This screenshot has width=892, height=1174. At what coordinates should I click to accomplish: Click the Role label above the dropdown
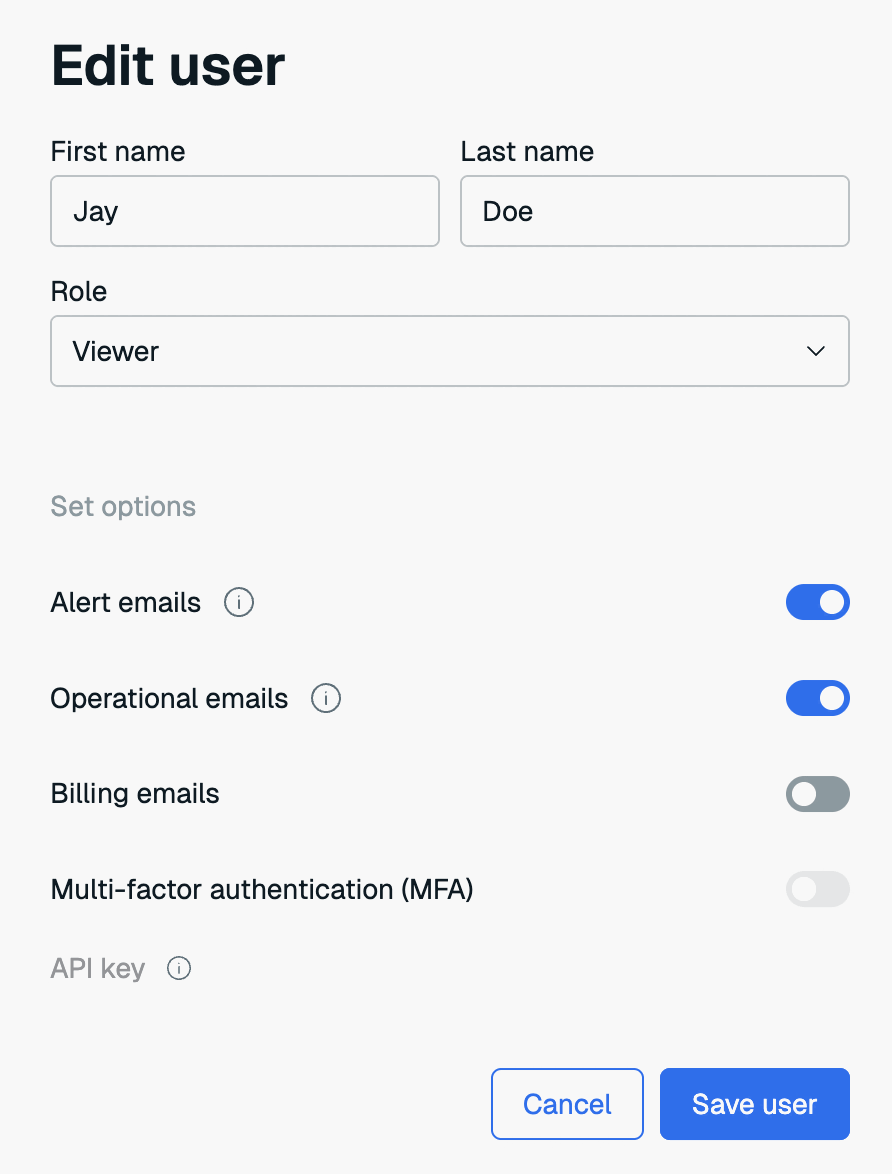[x=79, y=292]
